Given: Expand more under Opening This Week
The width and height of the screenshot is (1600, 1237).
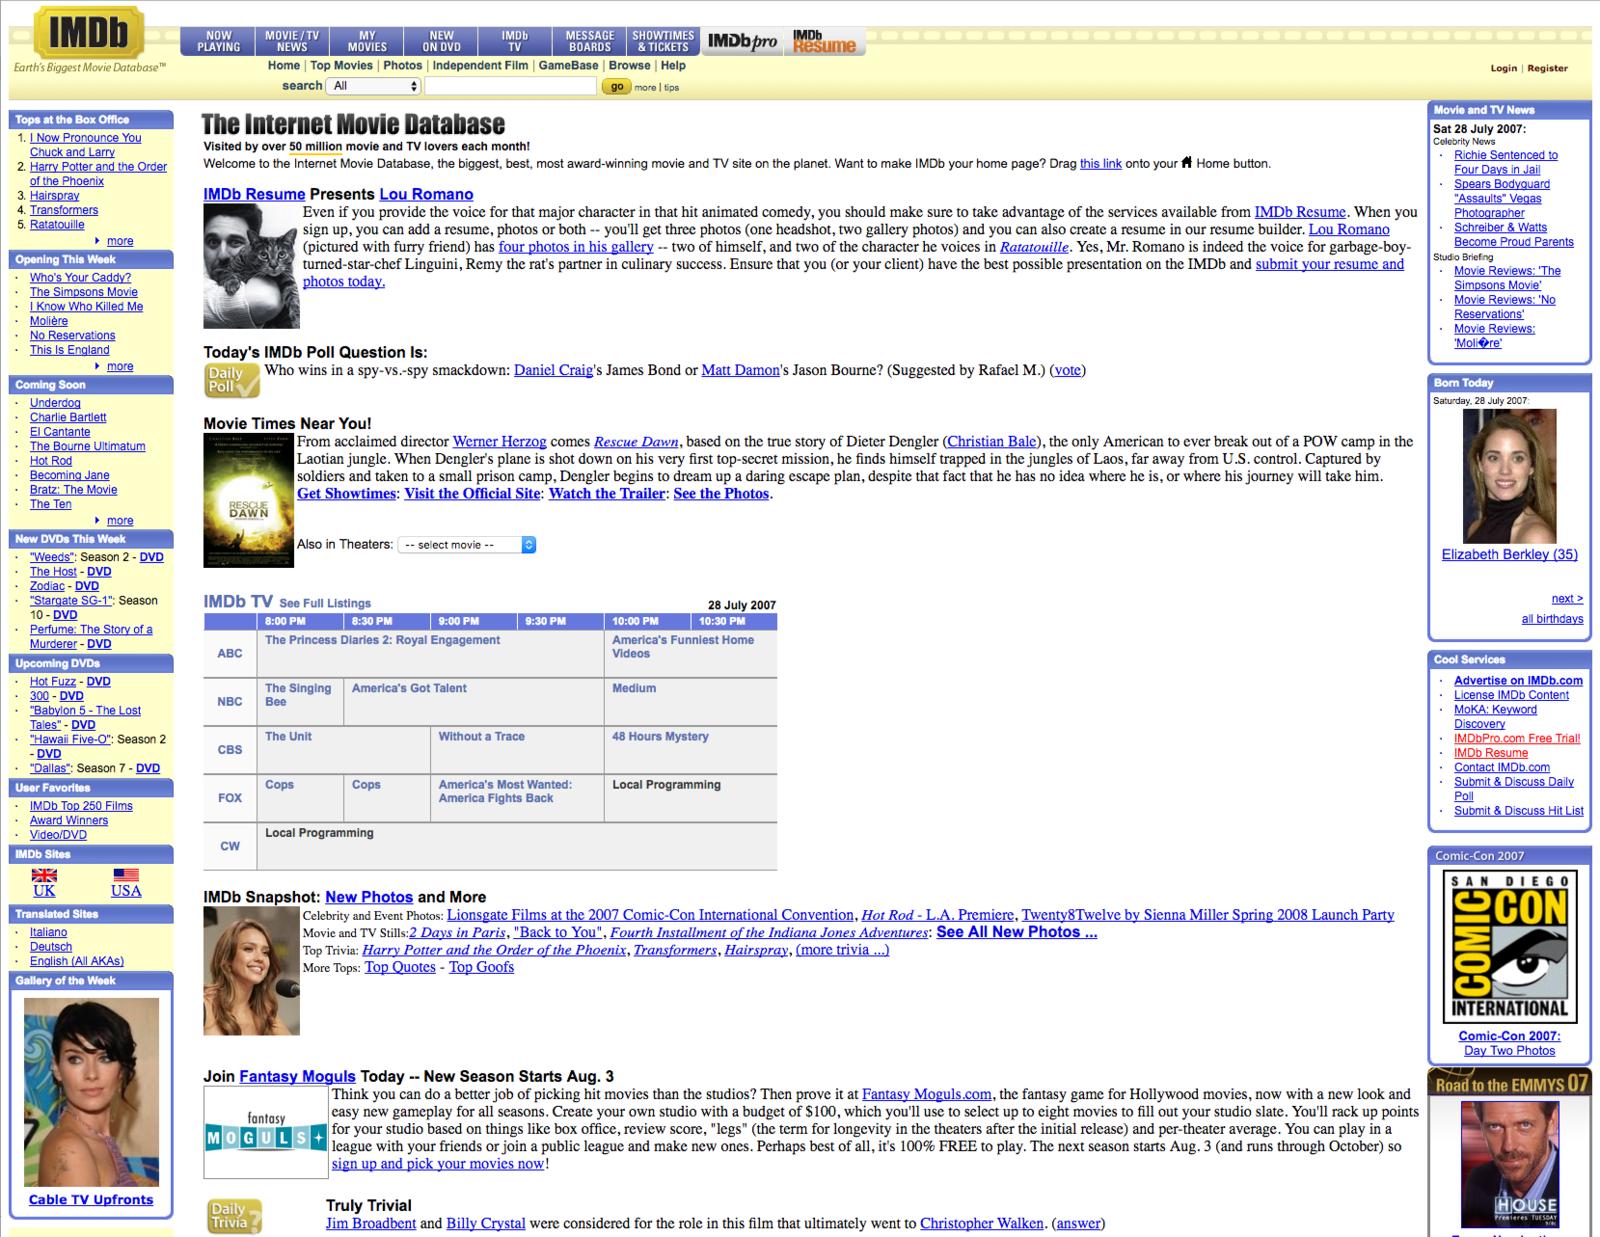Looking at the screenshot, I should tap(120, 366).
